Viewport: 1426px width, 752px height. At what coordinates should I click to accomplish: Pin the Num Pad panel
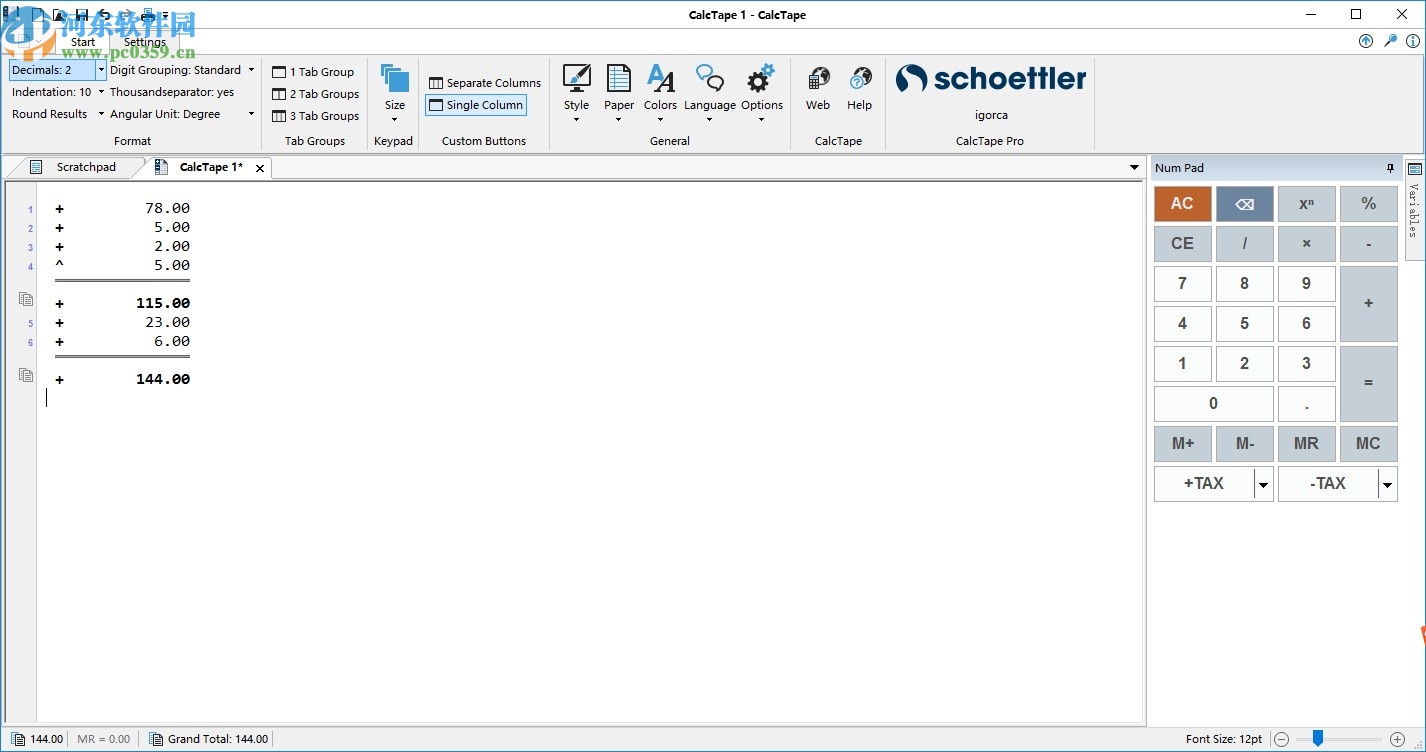click(x=1391, y=167)
